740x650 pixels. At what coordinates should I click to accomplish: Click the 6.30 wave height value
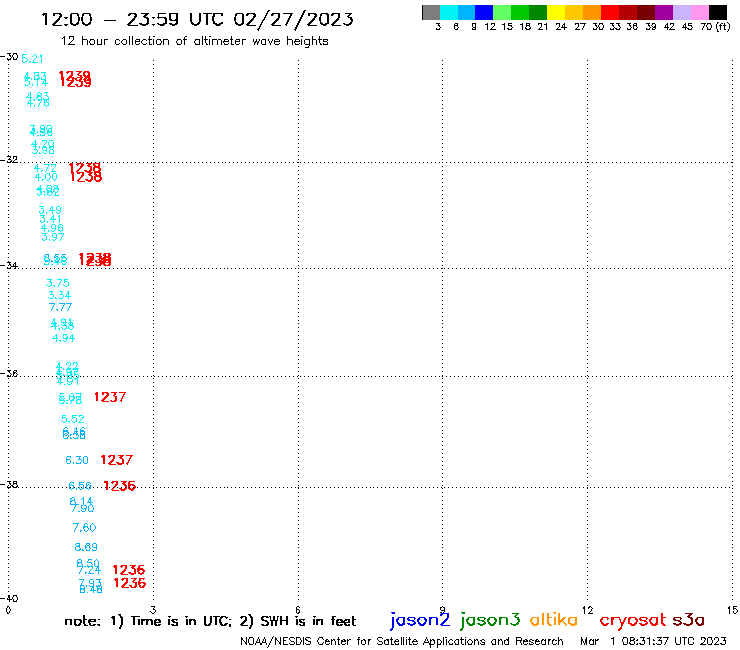click(x=77, y=460)
